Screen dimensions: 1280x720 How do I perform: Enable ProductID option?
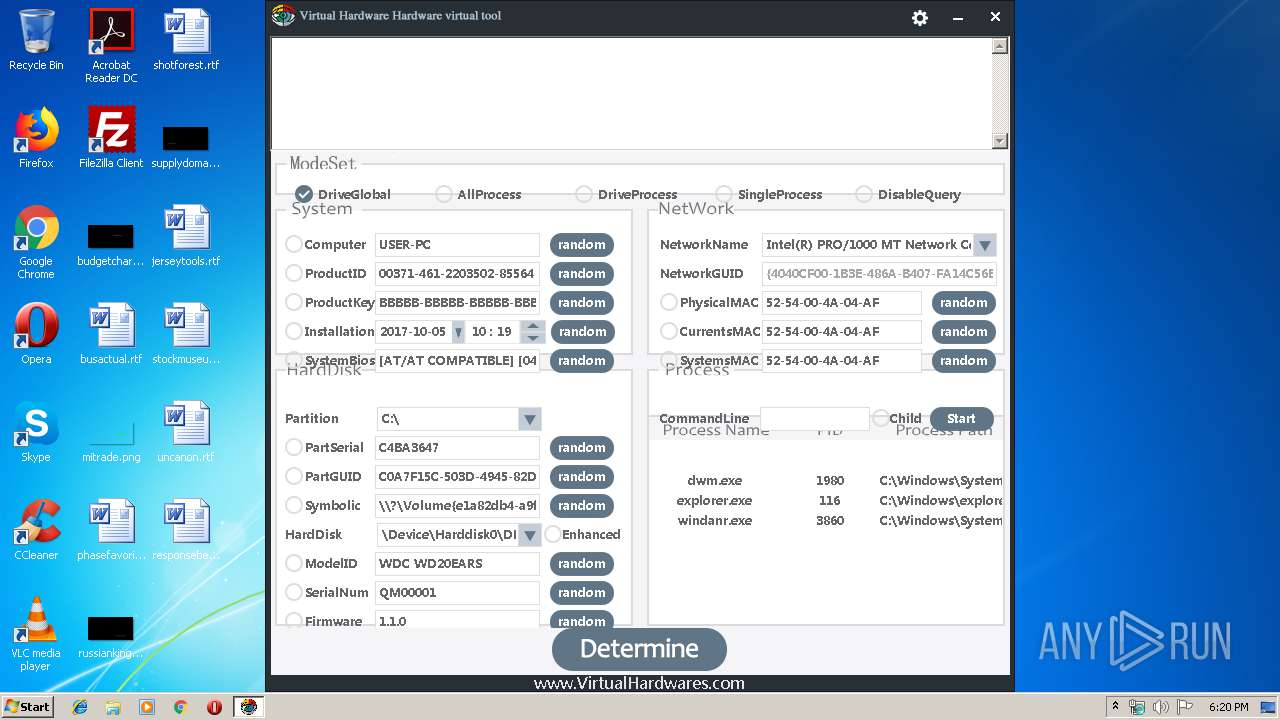[x=294, y=273]
